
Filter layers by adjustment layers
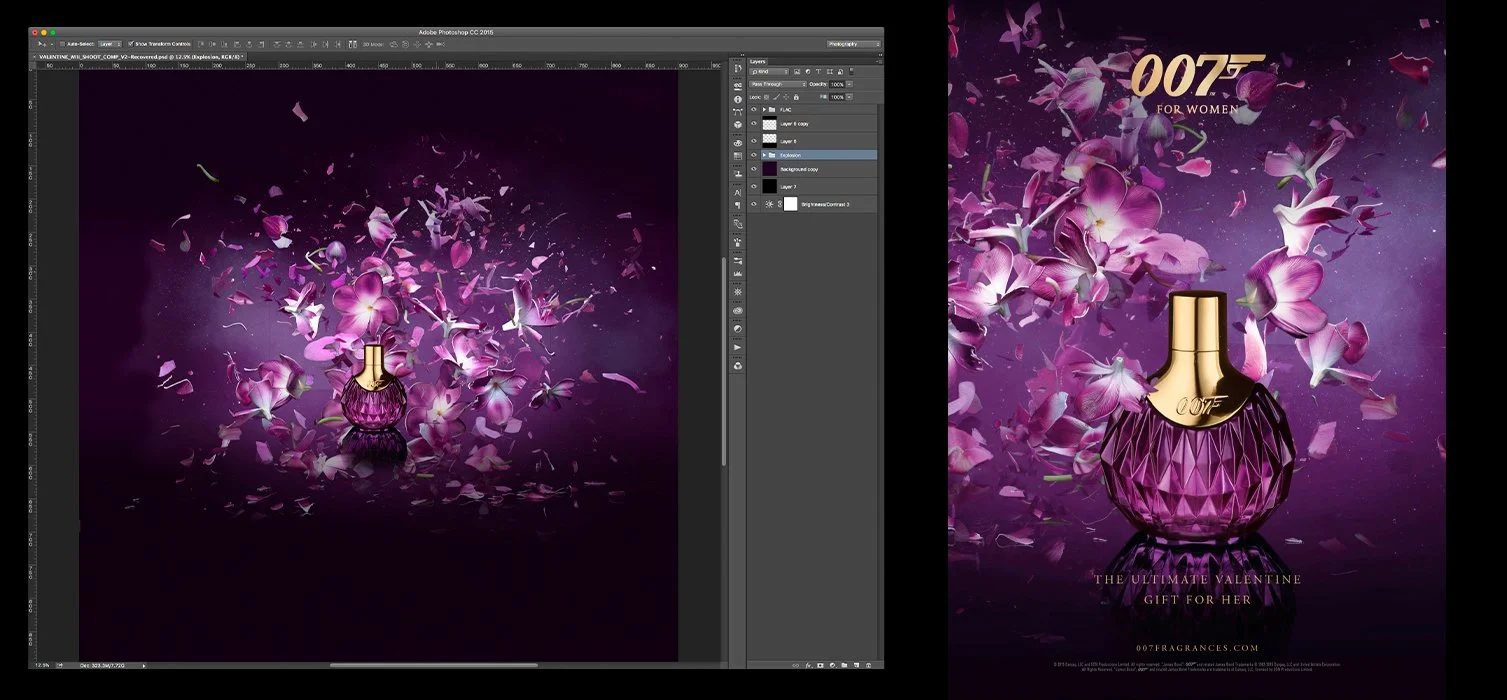808,71
